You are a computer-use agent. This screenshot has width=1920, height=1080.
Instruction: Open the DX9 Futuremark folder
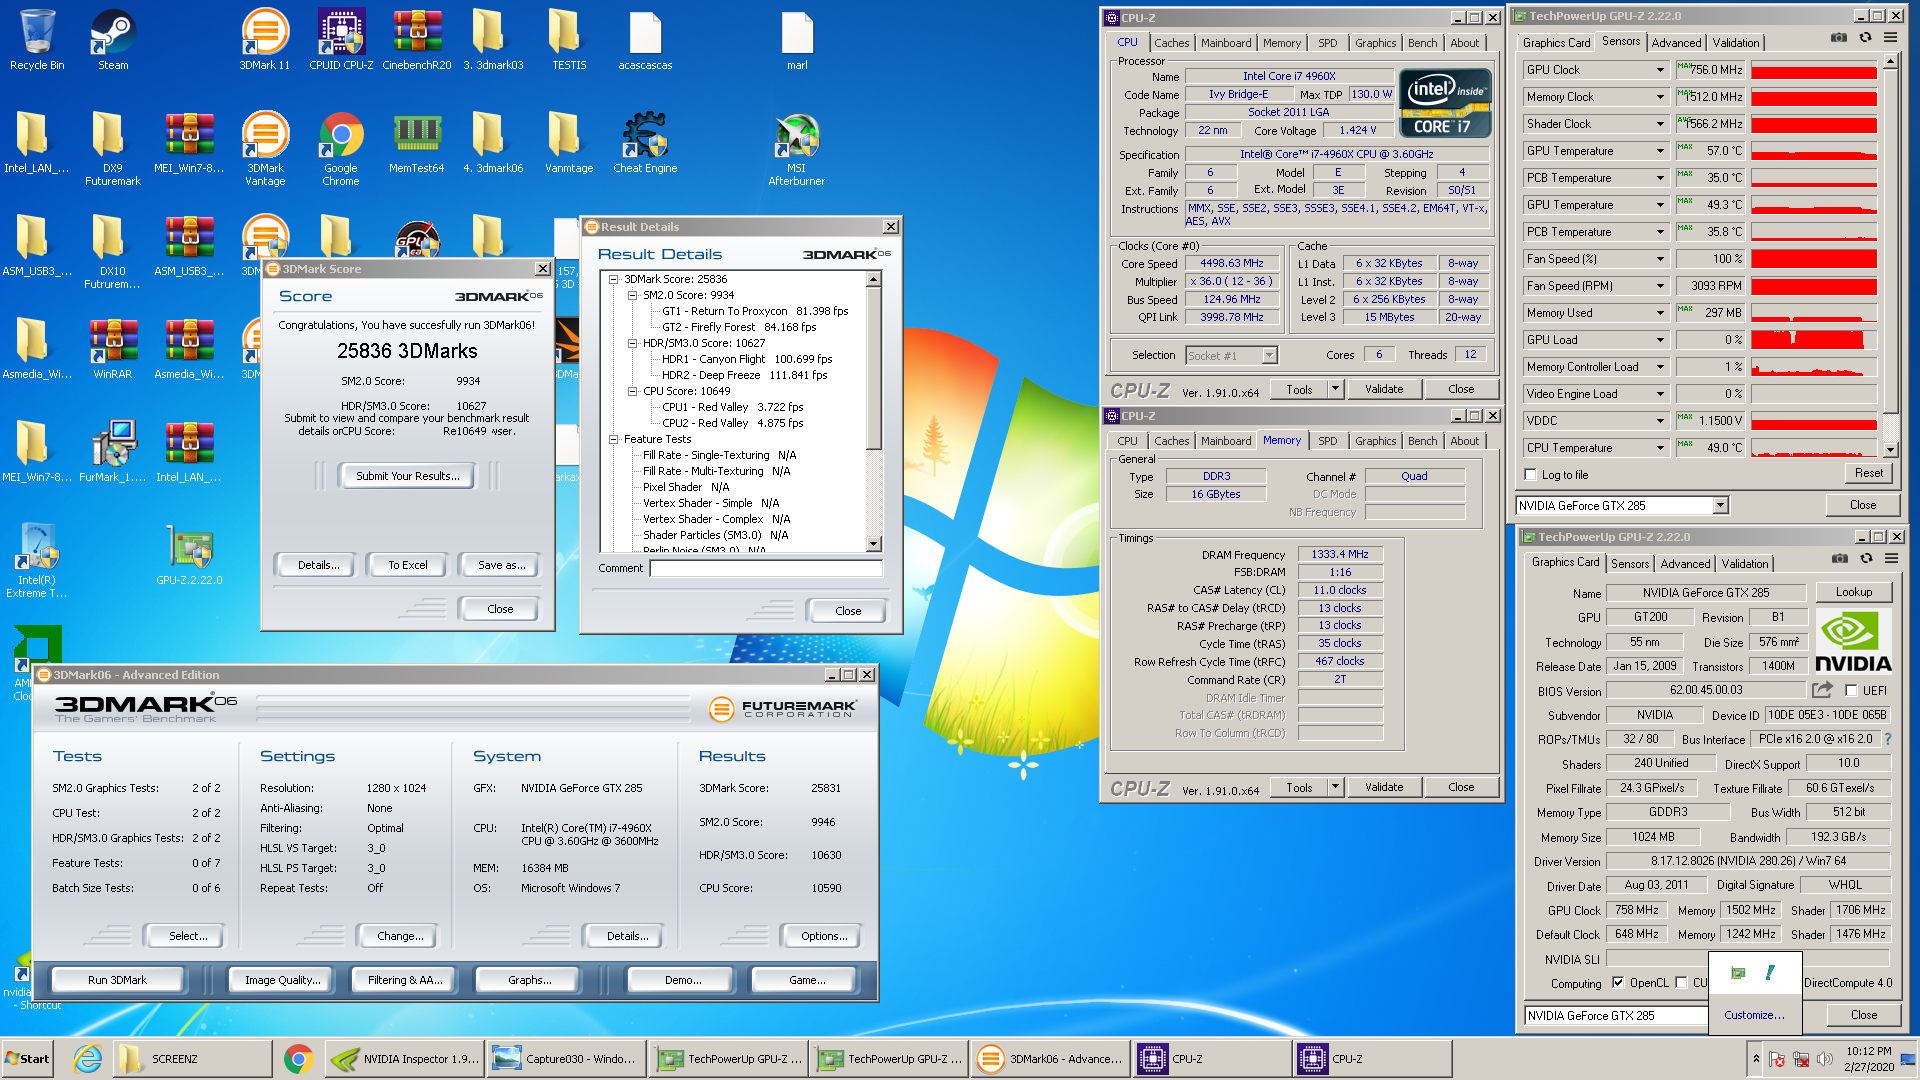113,149
